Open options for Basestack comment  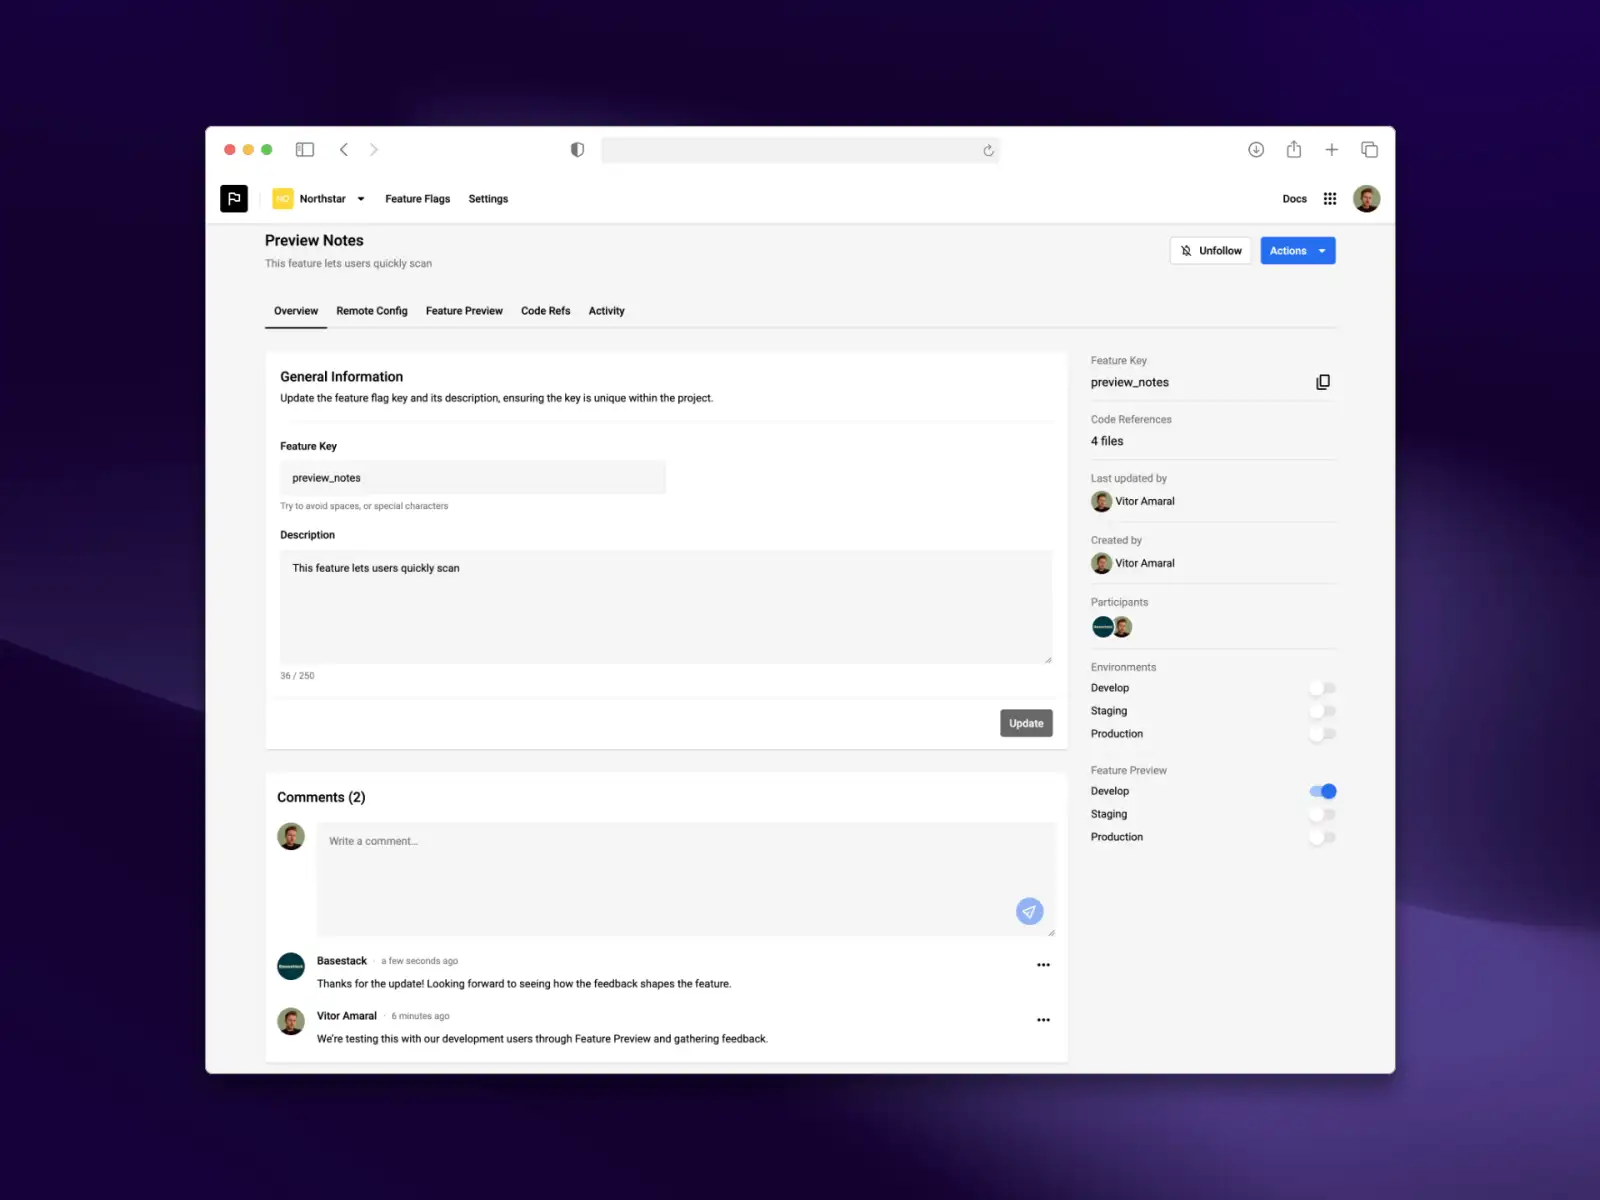point(1043,965)
